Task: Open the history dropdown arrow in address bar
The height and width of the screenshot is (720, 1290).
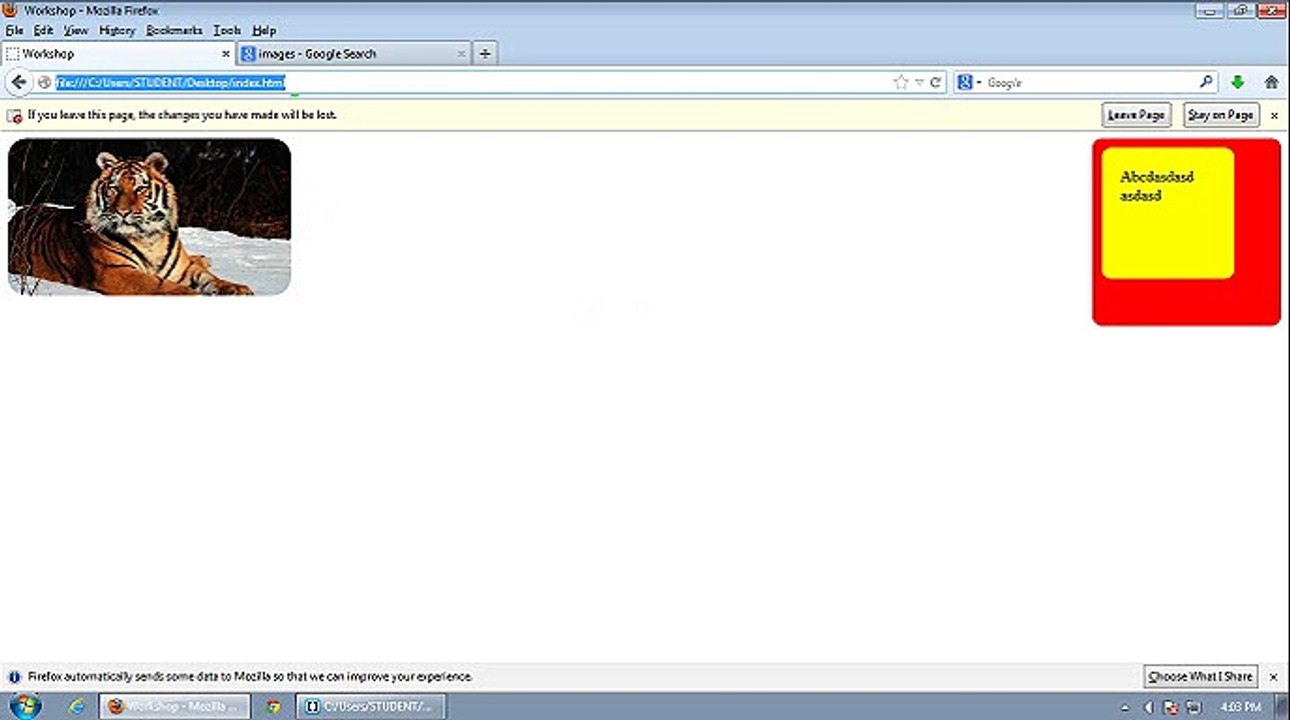Action: click(919, 83)
